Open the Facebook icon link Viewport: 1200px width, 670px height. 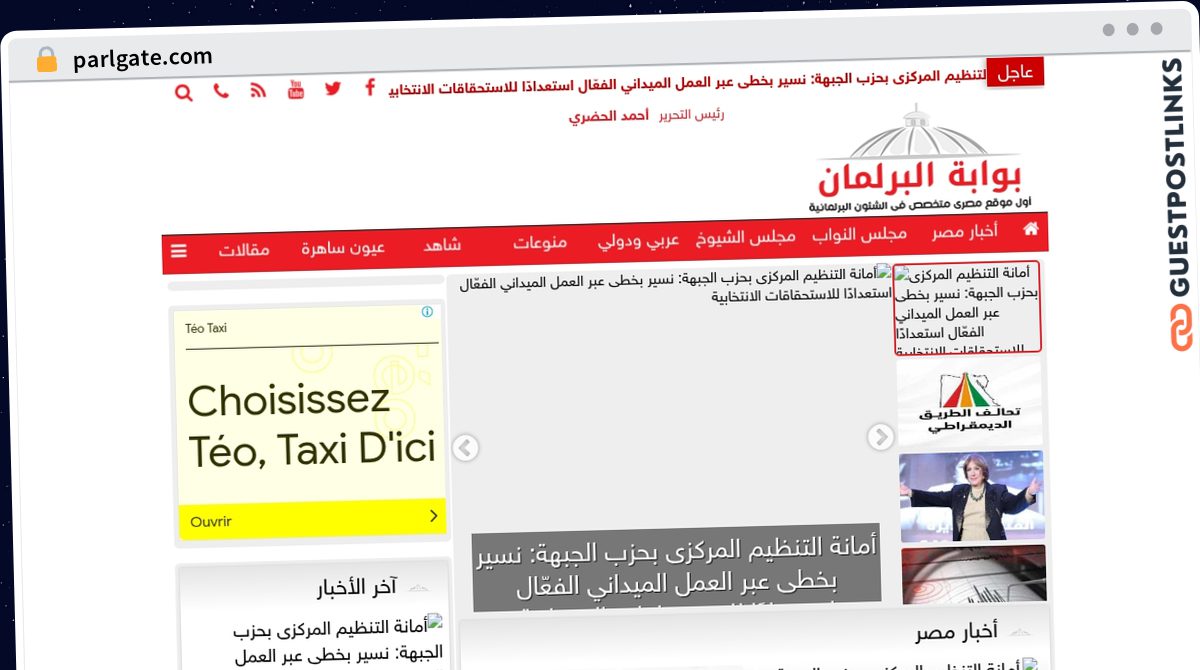point(370,87)
